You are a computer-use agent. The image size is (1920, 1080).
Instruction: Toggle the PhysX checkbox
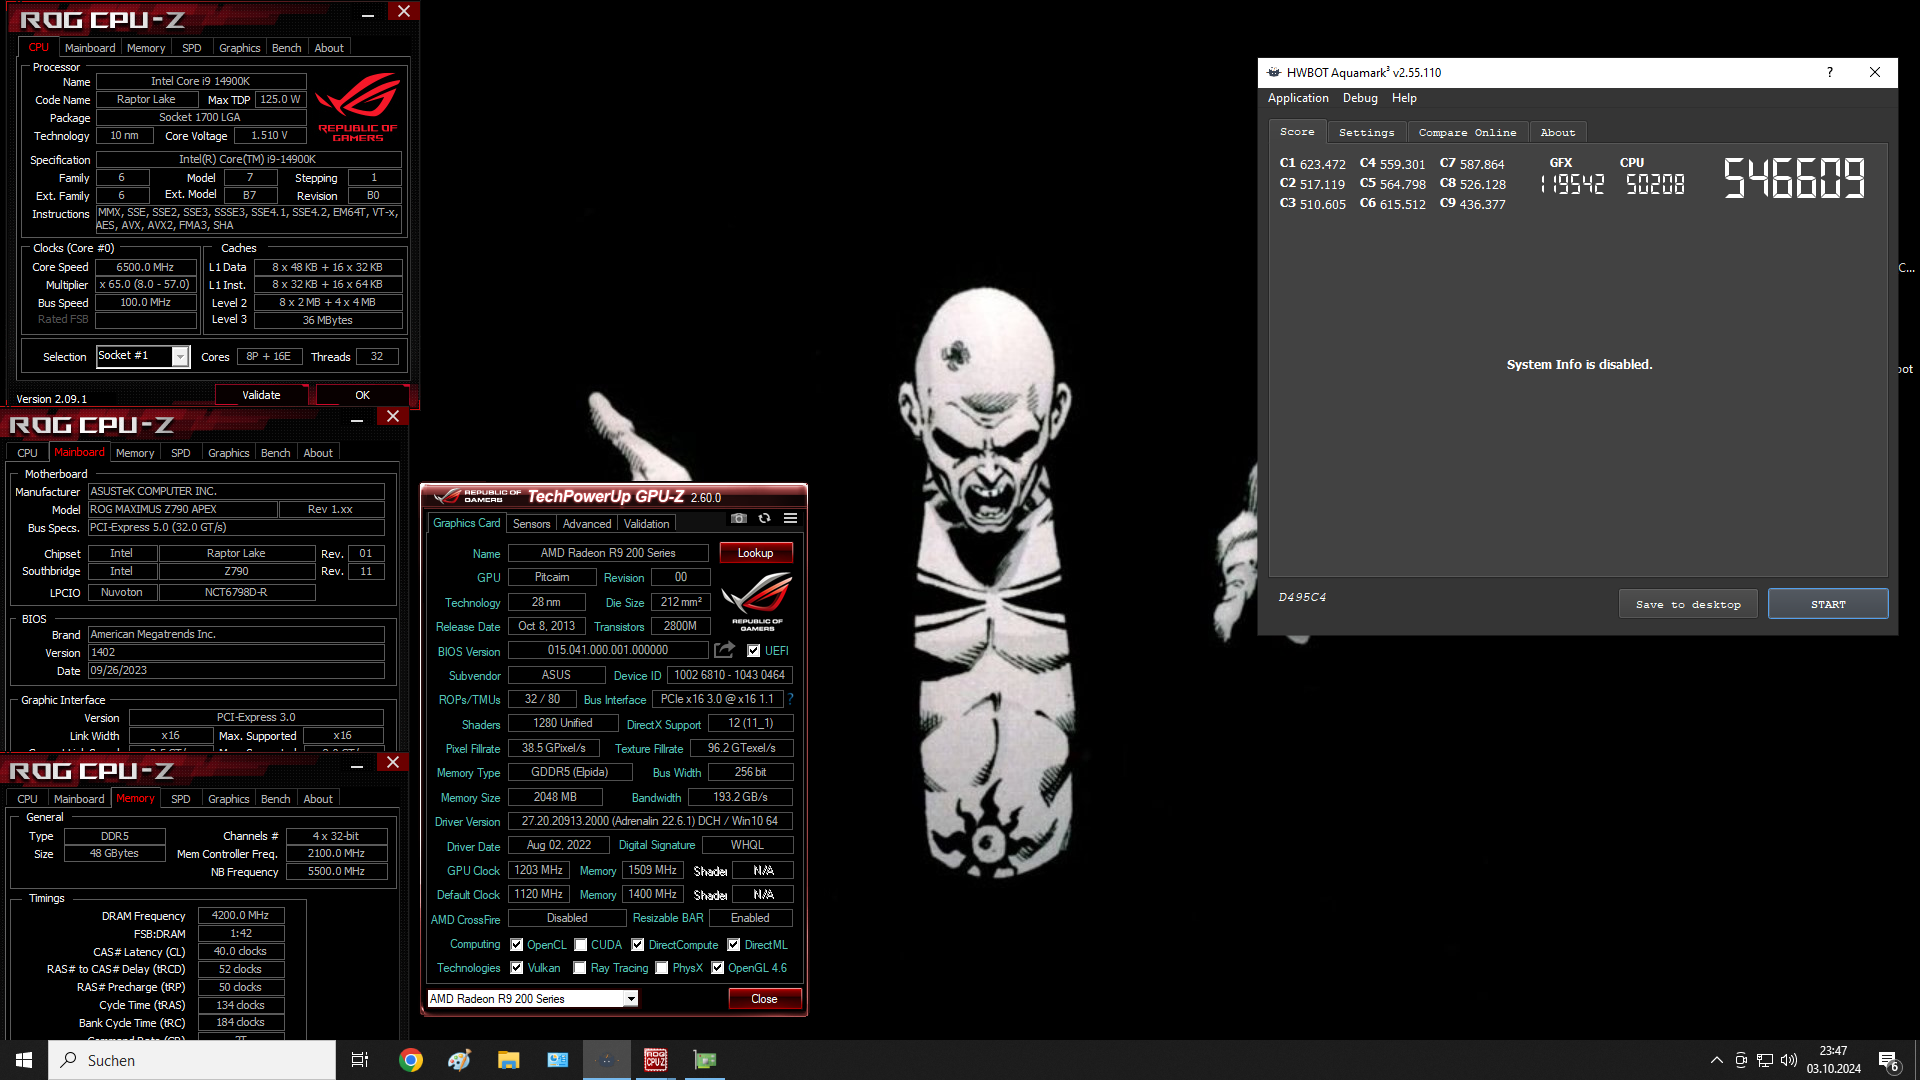[x=662, y=968]
